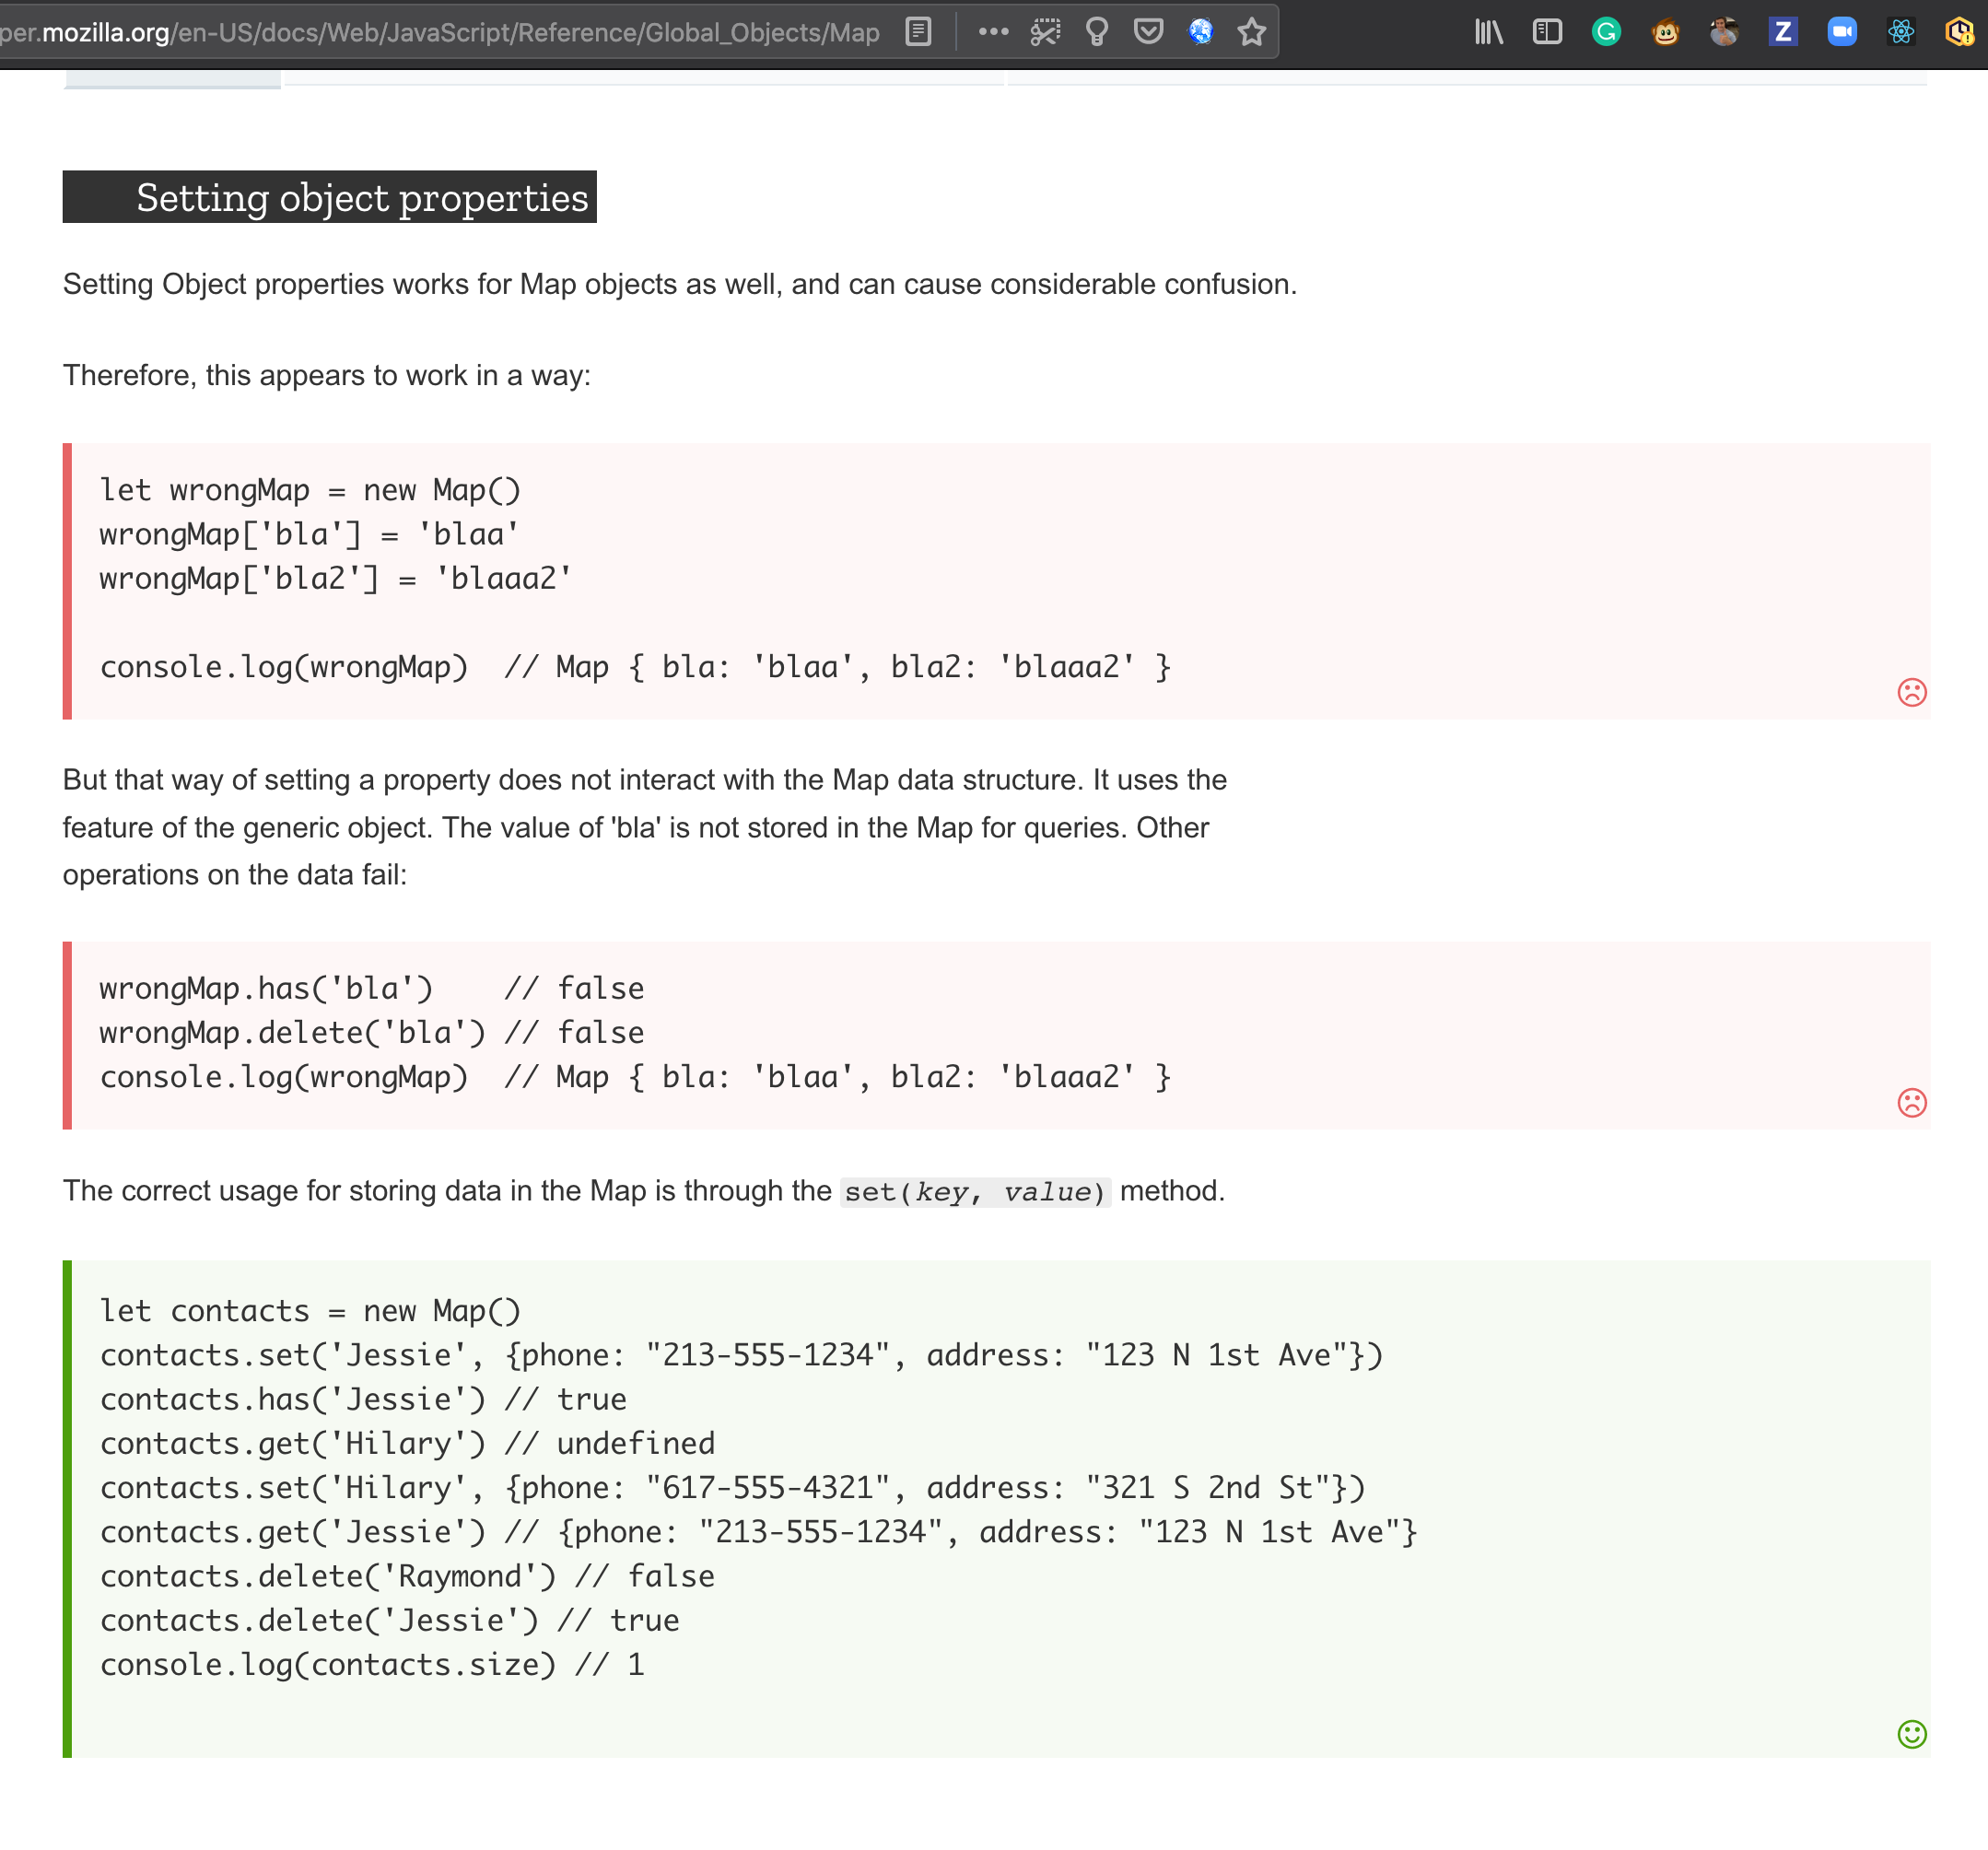Open Reader View for this page

click(917, 31)
